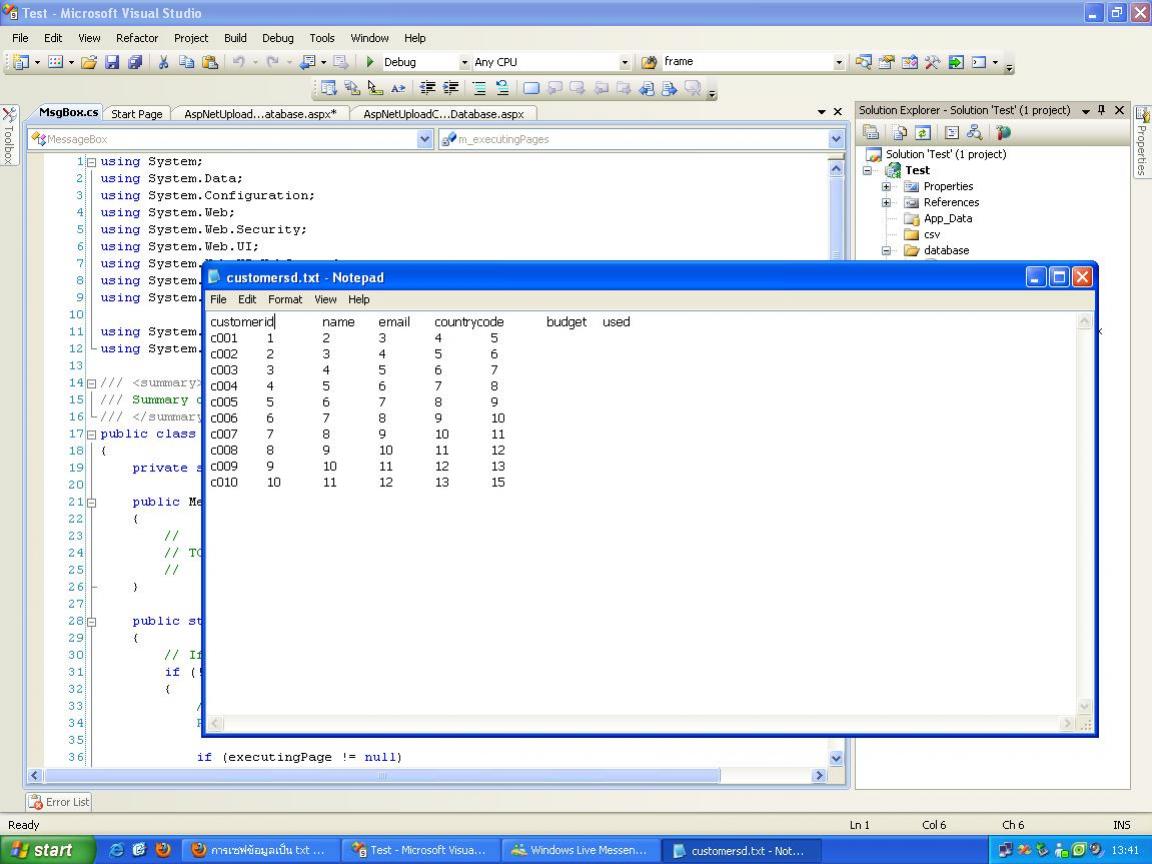1152x864 pixels.
Task: Click the Cut scissors icon
Action: [163, 62]
